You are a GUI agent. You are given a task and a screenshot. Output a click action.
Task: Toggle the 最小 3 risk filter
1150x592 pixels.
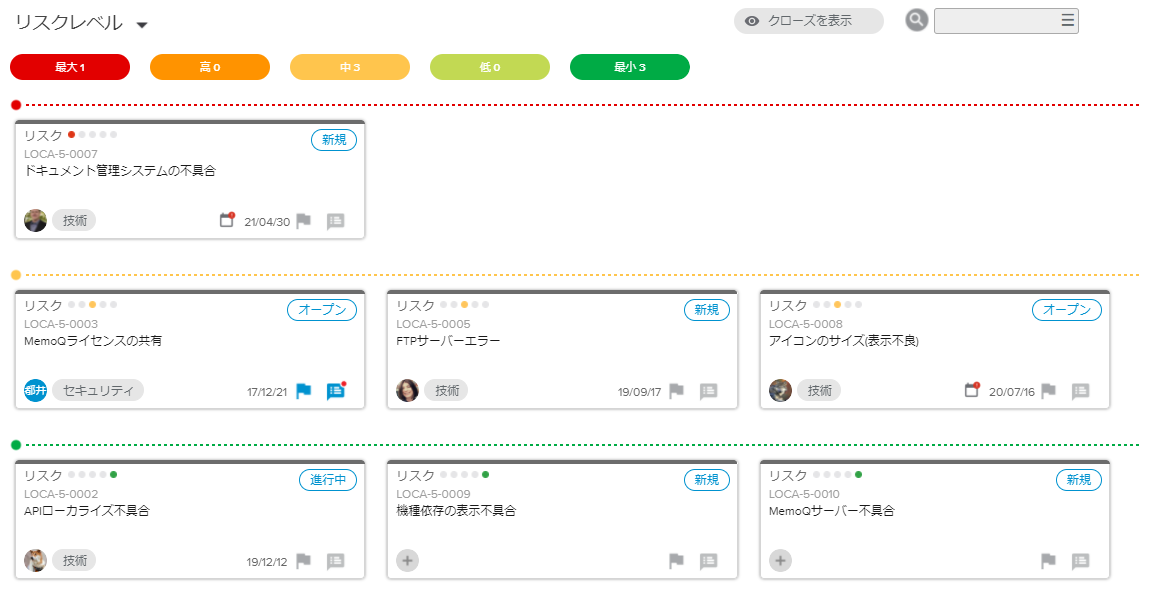(630, 67)
